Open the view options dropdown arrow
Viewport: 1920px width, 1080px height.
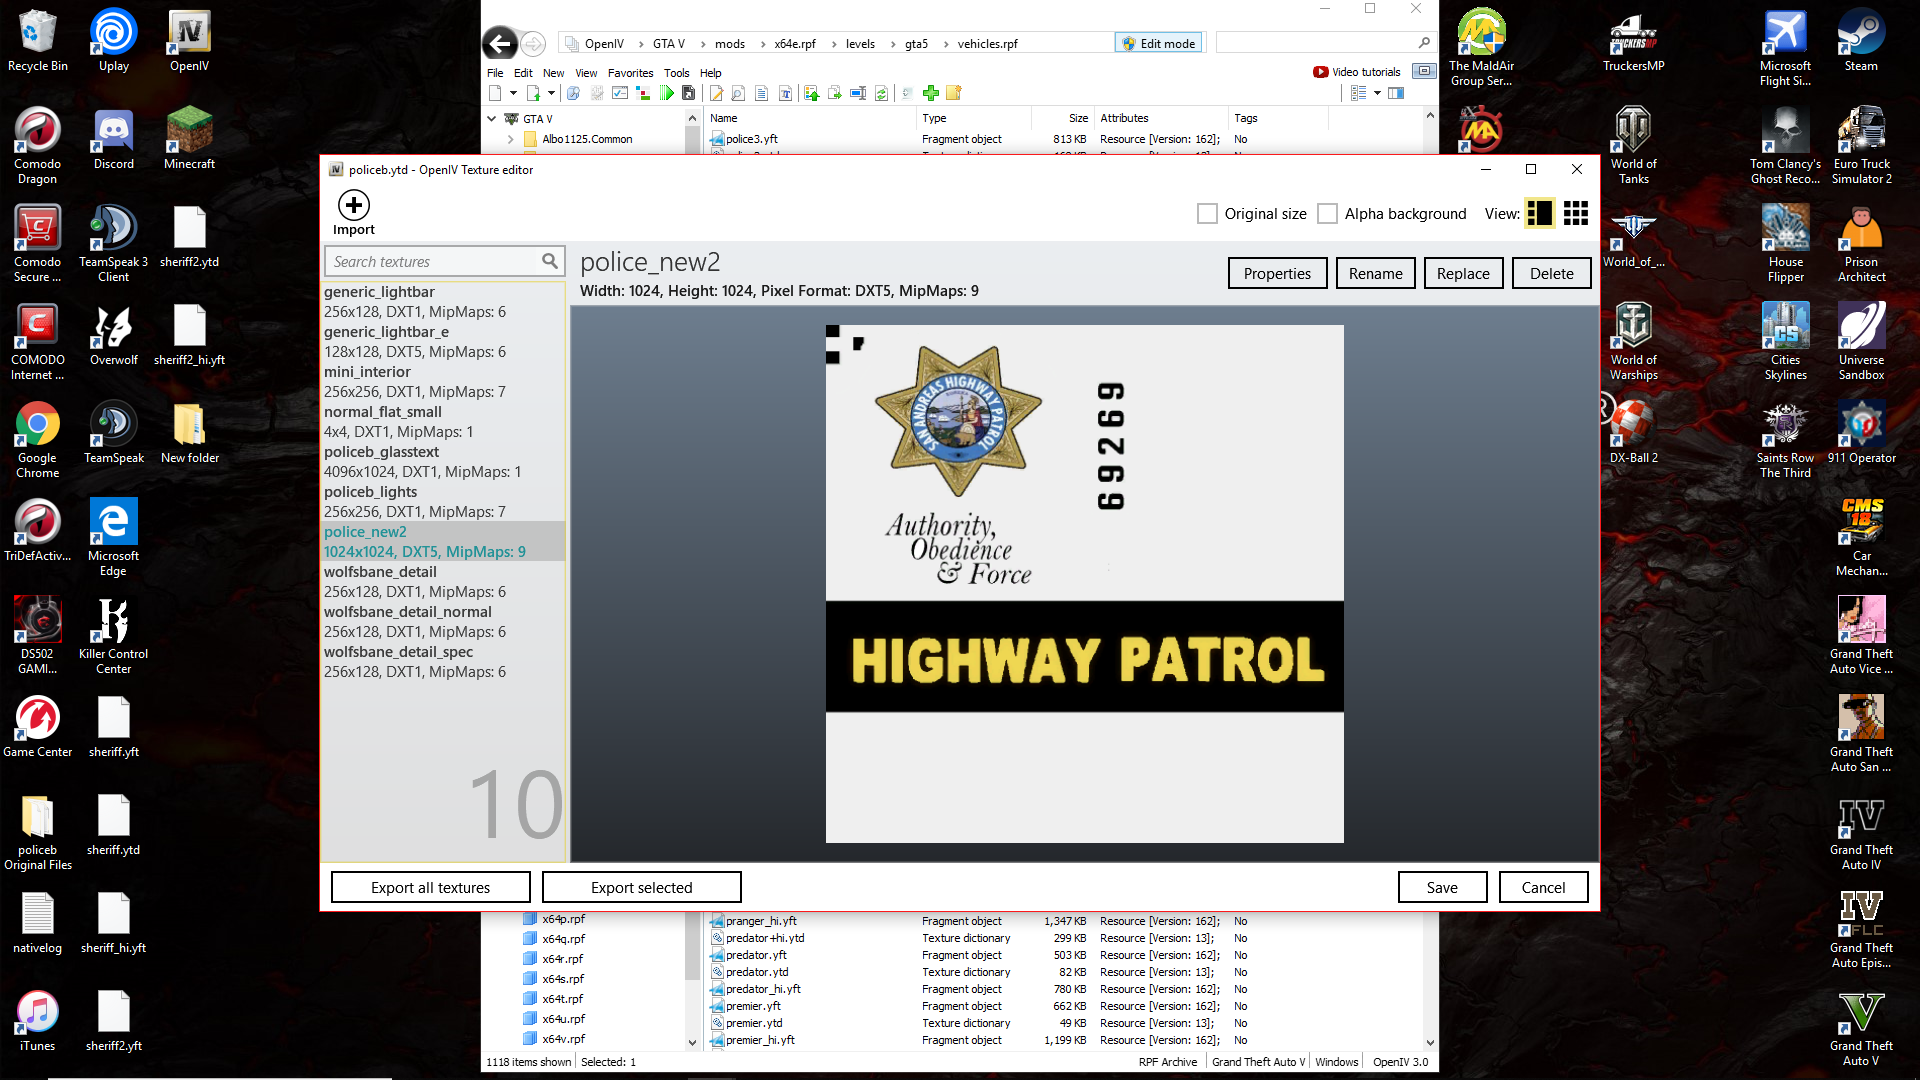1377,93
